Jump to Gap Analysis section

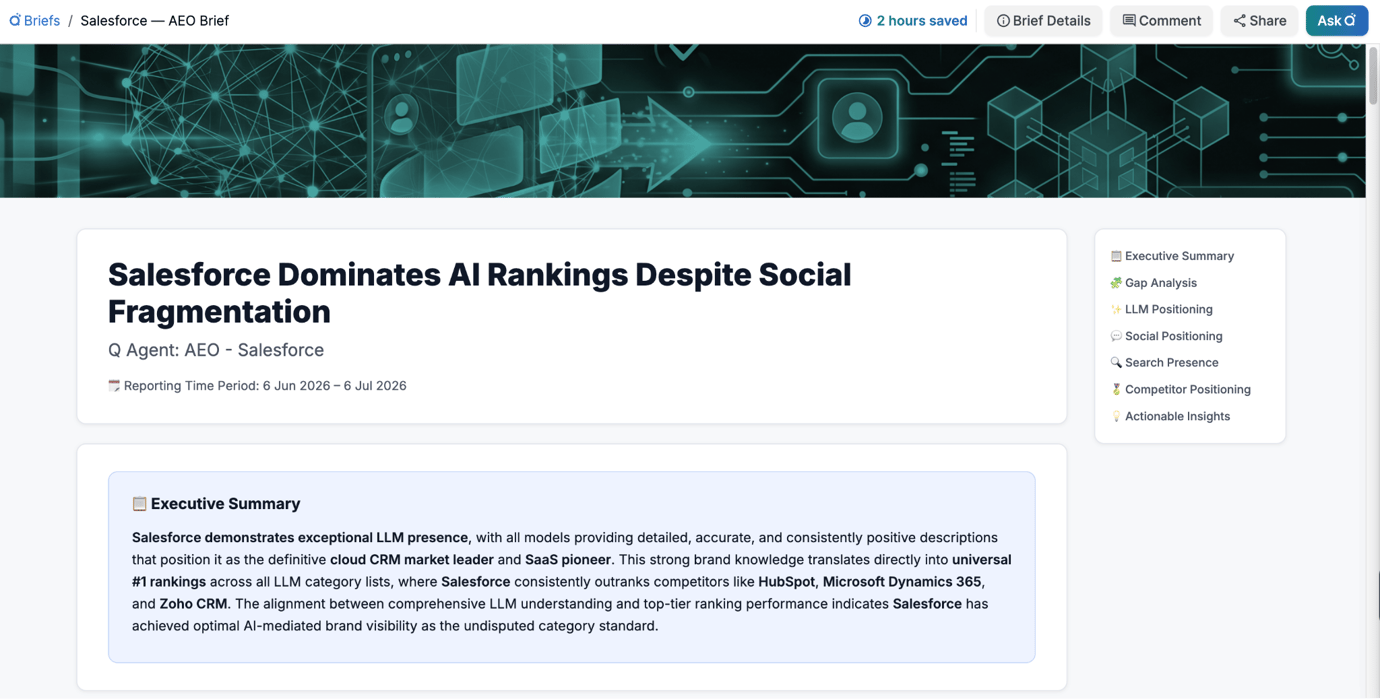[1153, 283]
